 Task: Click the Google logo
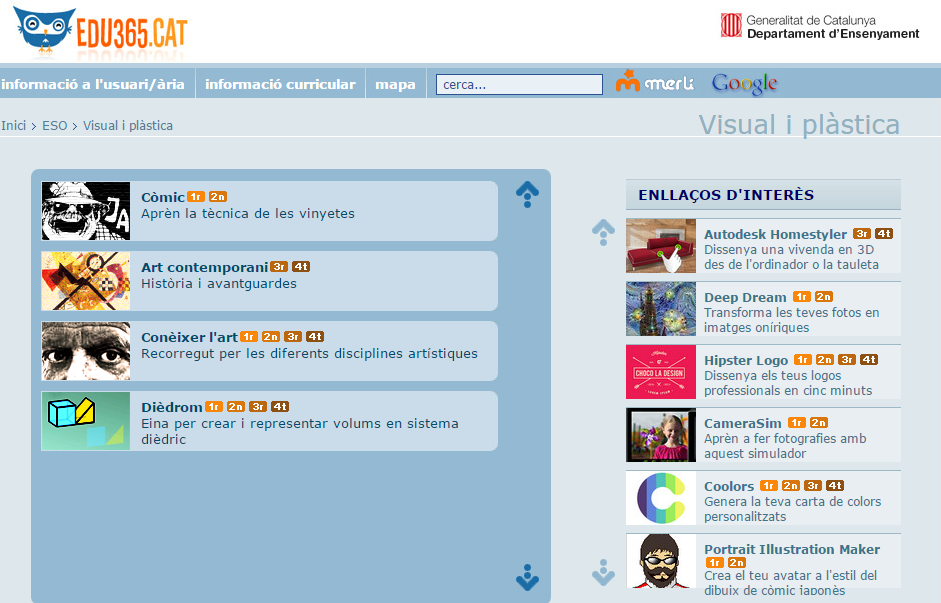(744, 84)
